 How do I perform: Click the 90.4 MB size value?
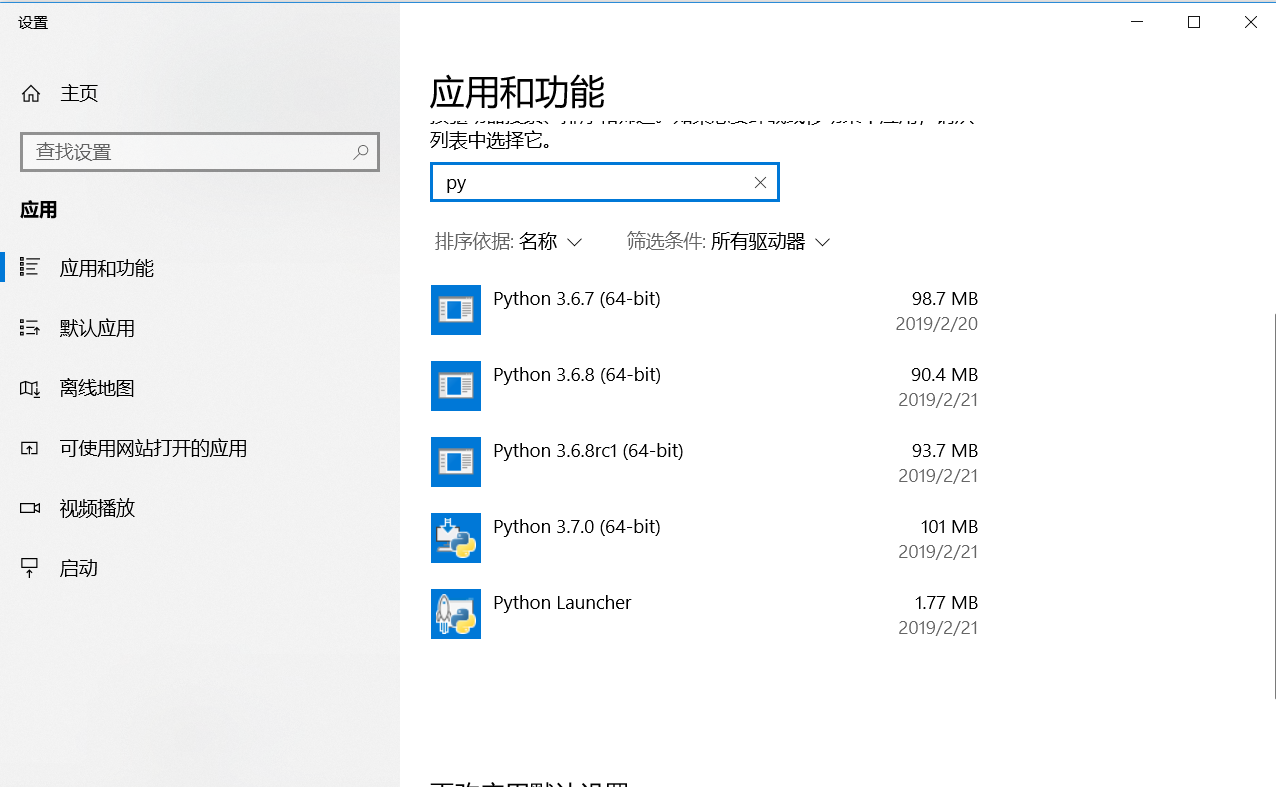pyautogui.click(x=944, y=375)
